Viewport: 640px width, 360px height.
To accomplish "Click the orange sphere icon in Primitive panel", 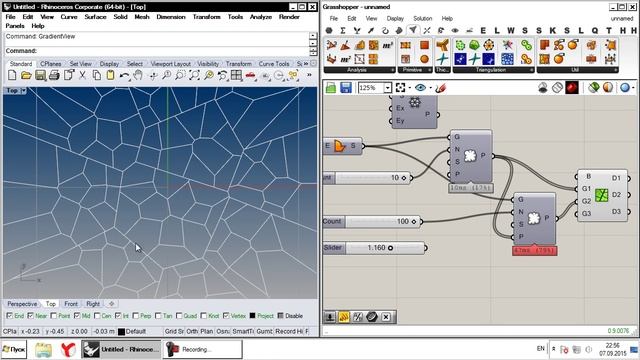I will click(x=424, y=59).
